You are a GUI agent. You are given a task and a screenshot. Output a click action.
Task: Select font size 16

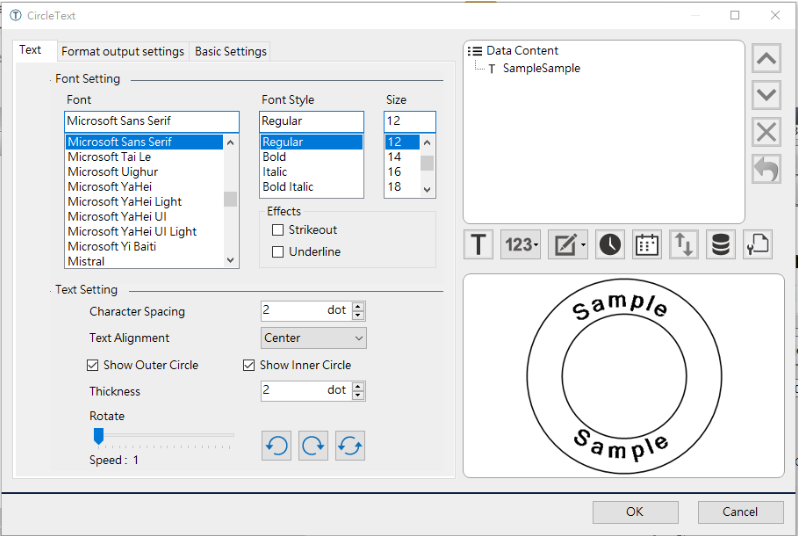pyautogui.click(x=402, y=172)
